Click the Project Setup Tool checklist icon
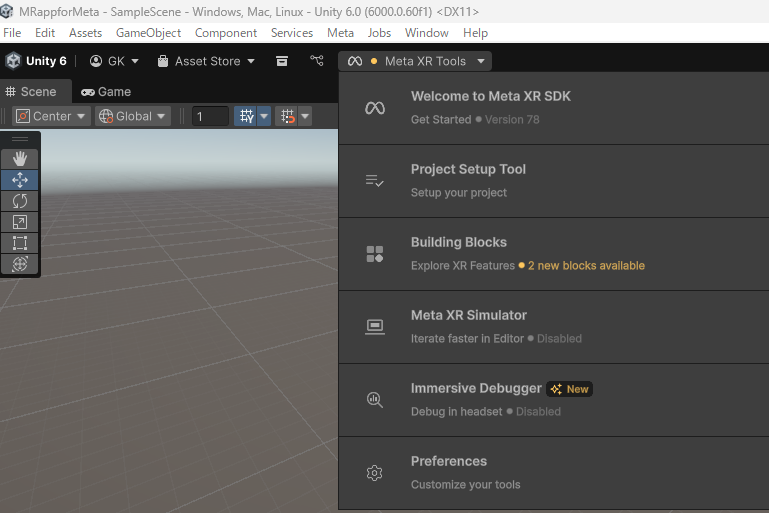This screenshot has width=769, height=513. pos(375,181)
